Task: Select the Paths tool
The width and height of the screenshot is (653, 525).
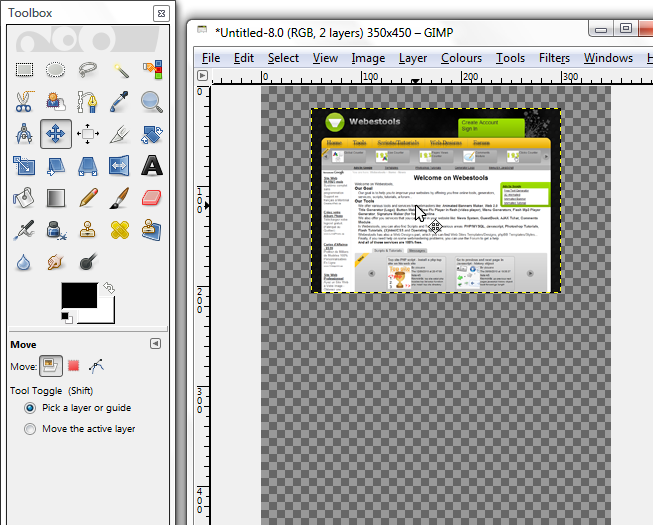Action: coord(87,102)
